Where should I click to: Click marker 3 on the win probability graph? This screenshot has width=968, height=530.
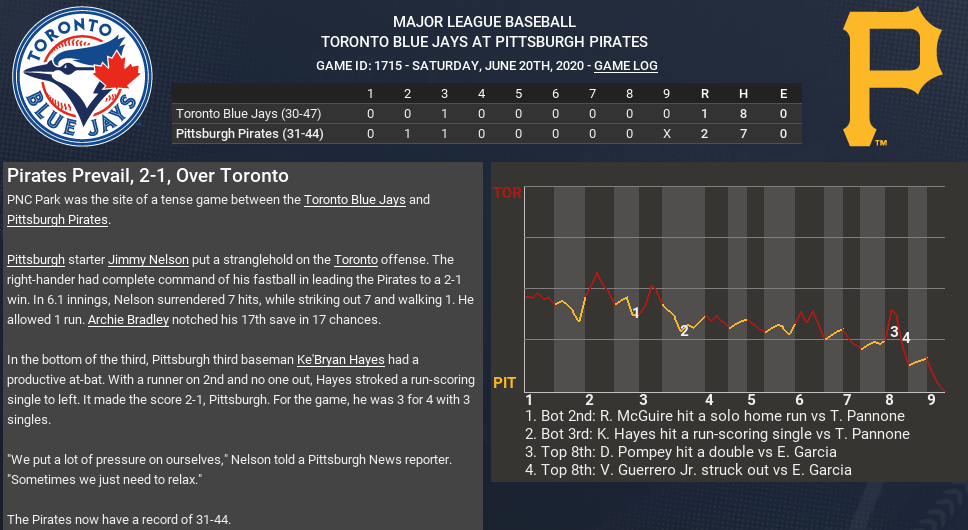pyautogui.click(x=894, y=331)
